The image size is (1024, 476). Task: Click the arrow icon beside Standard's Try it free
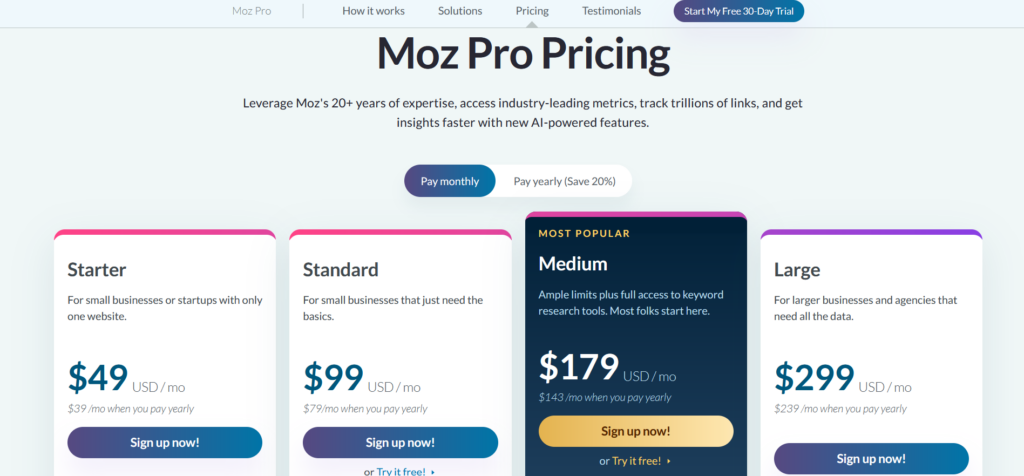click(433, 471)
